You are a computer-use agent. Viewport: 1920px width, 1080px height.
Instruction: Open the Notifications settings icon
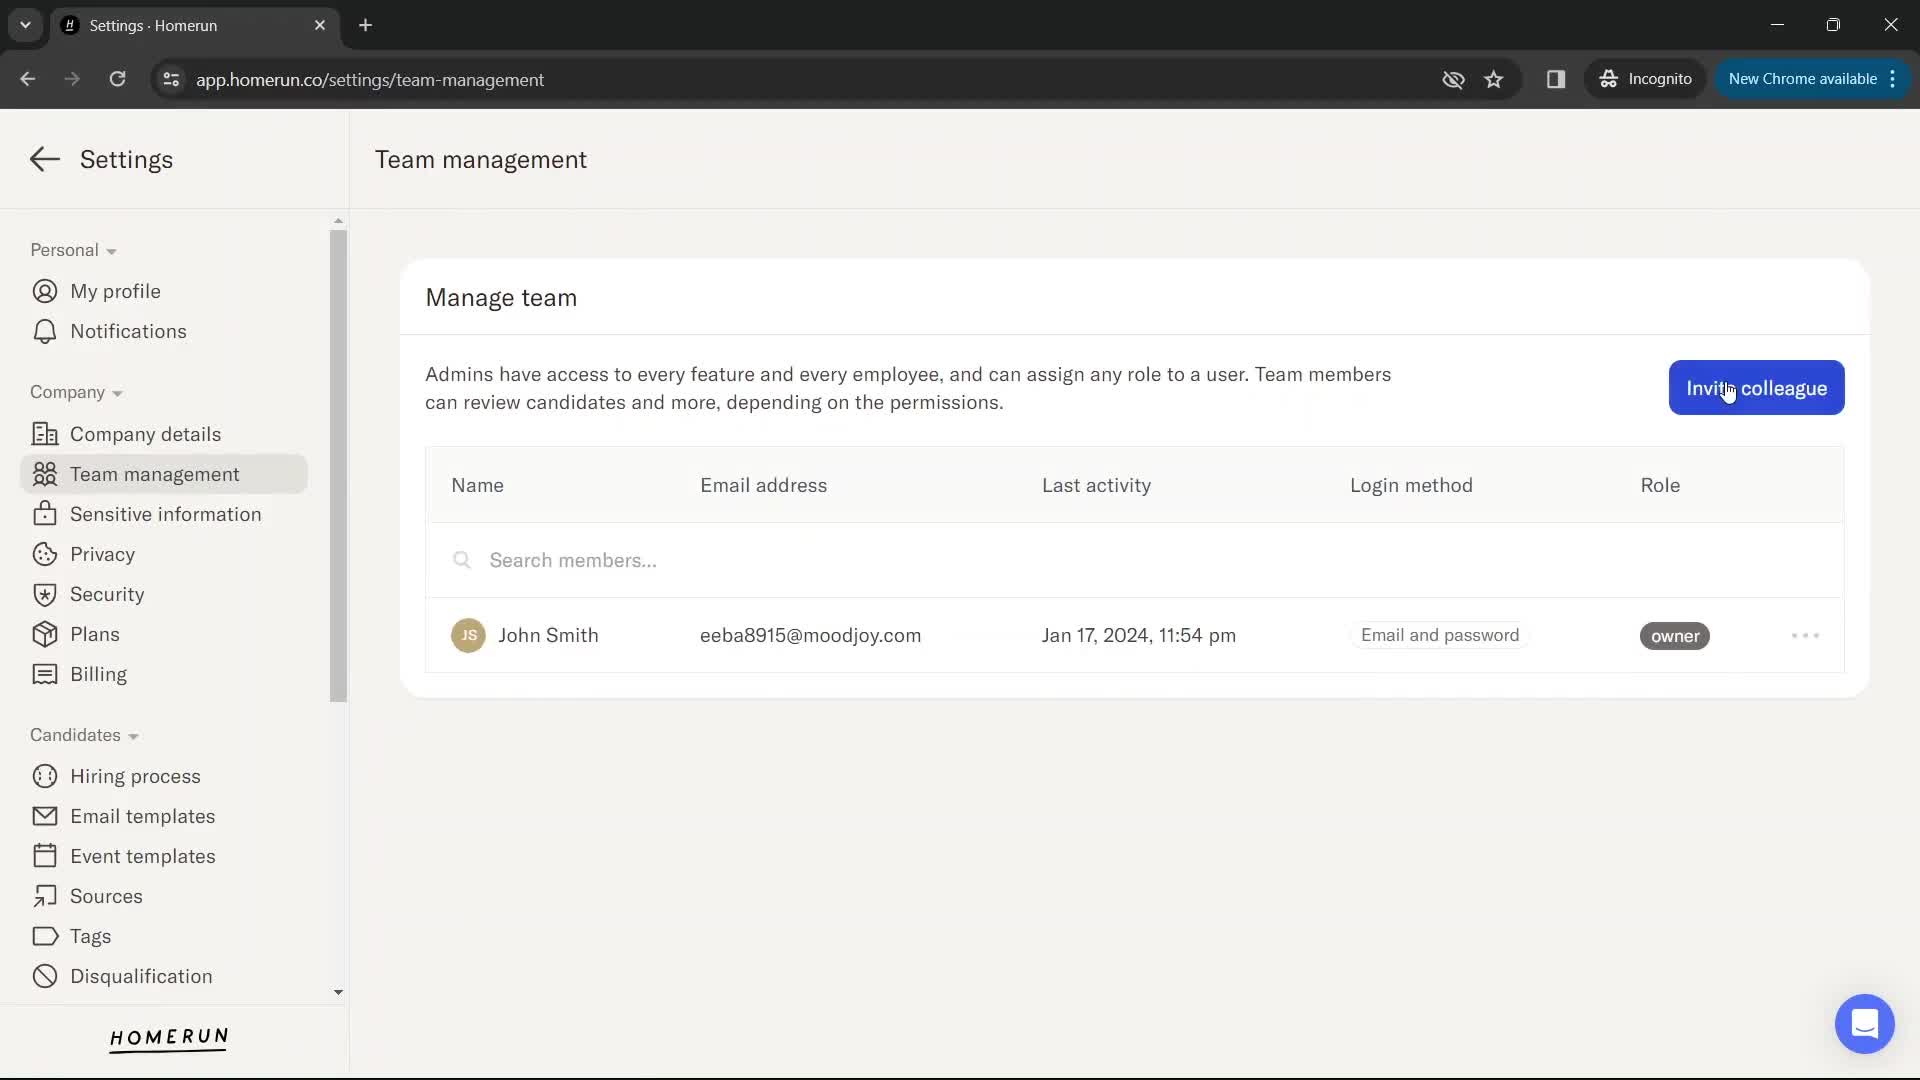[45, 331]
